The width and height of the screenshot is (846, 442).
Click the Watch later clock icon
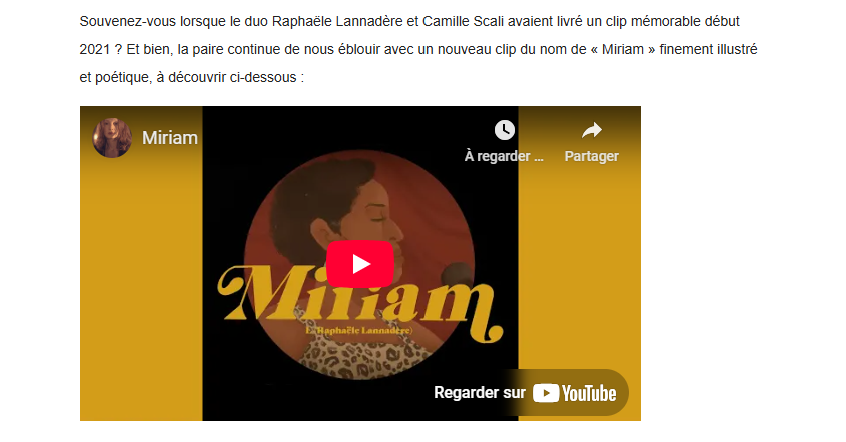tap(504, 130)
